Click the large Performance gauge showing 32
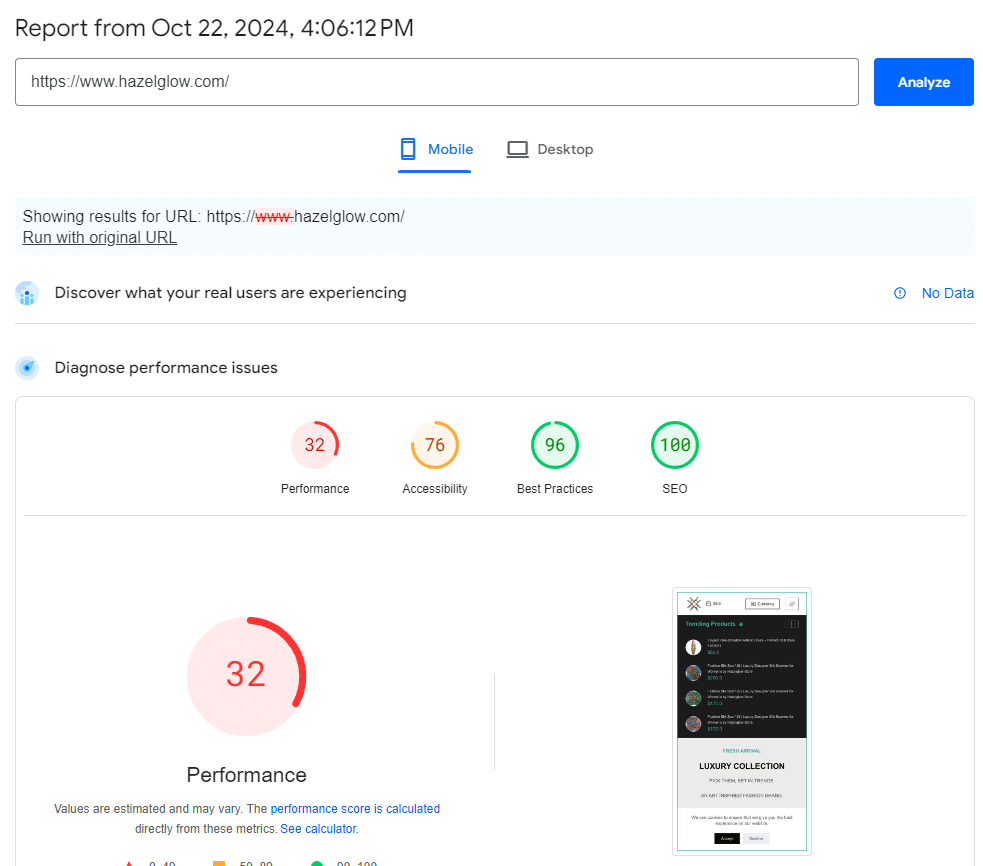Viewport: 983px width, 866px height. point(246,676)
